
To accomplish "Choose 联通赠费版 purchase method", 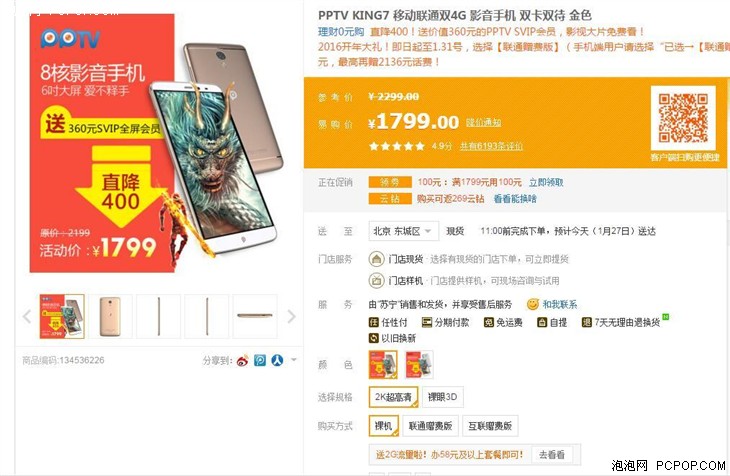I will [430, 426].
